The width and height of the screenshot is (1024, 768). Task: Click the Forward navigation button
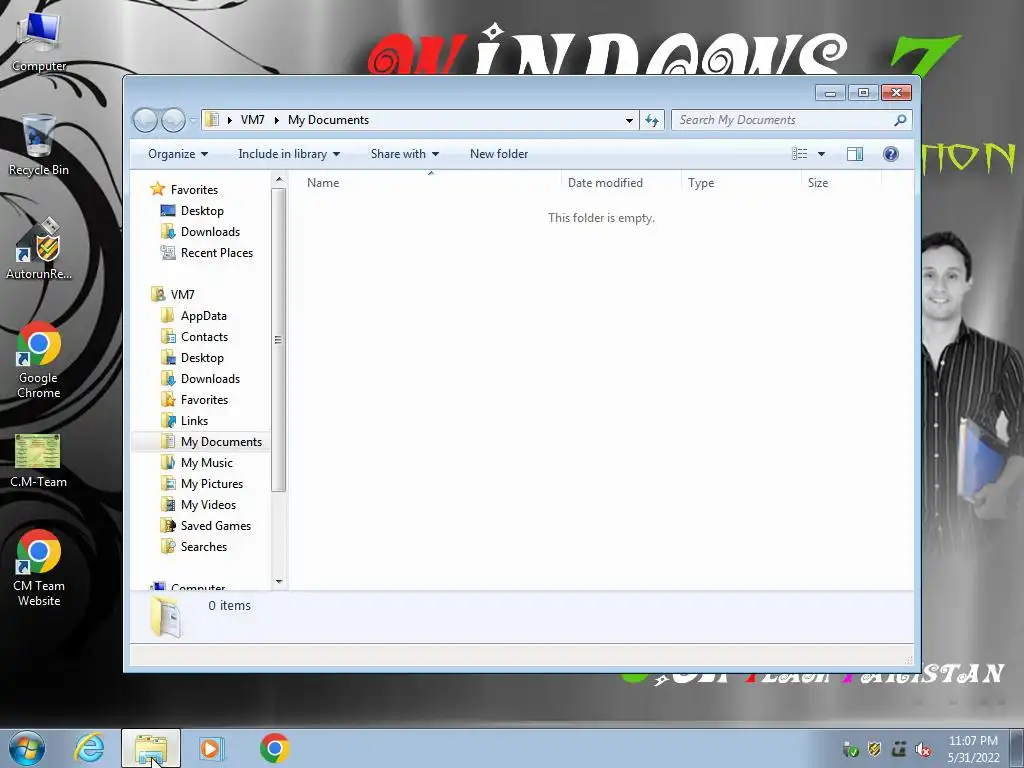pos(173,120)
